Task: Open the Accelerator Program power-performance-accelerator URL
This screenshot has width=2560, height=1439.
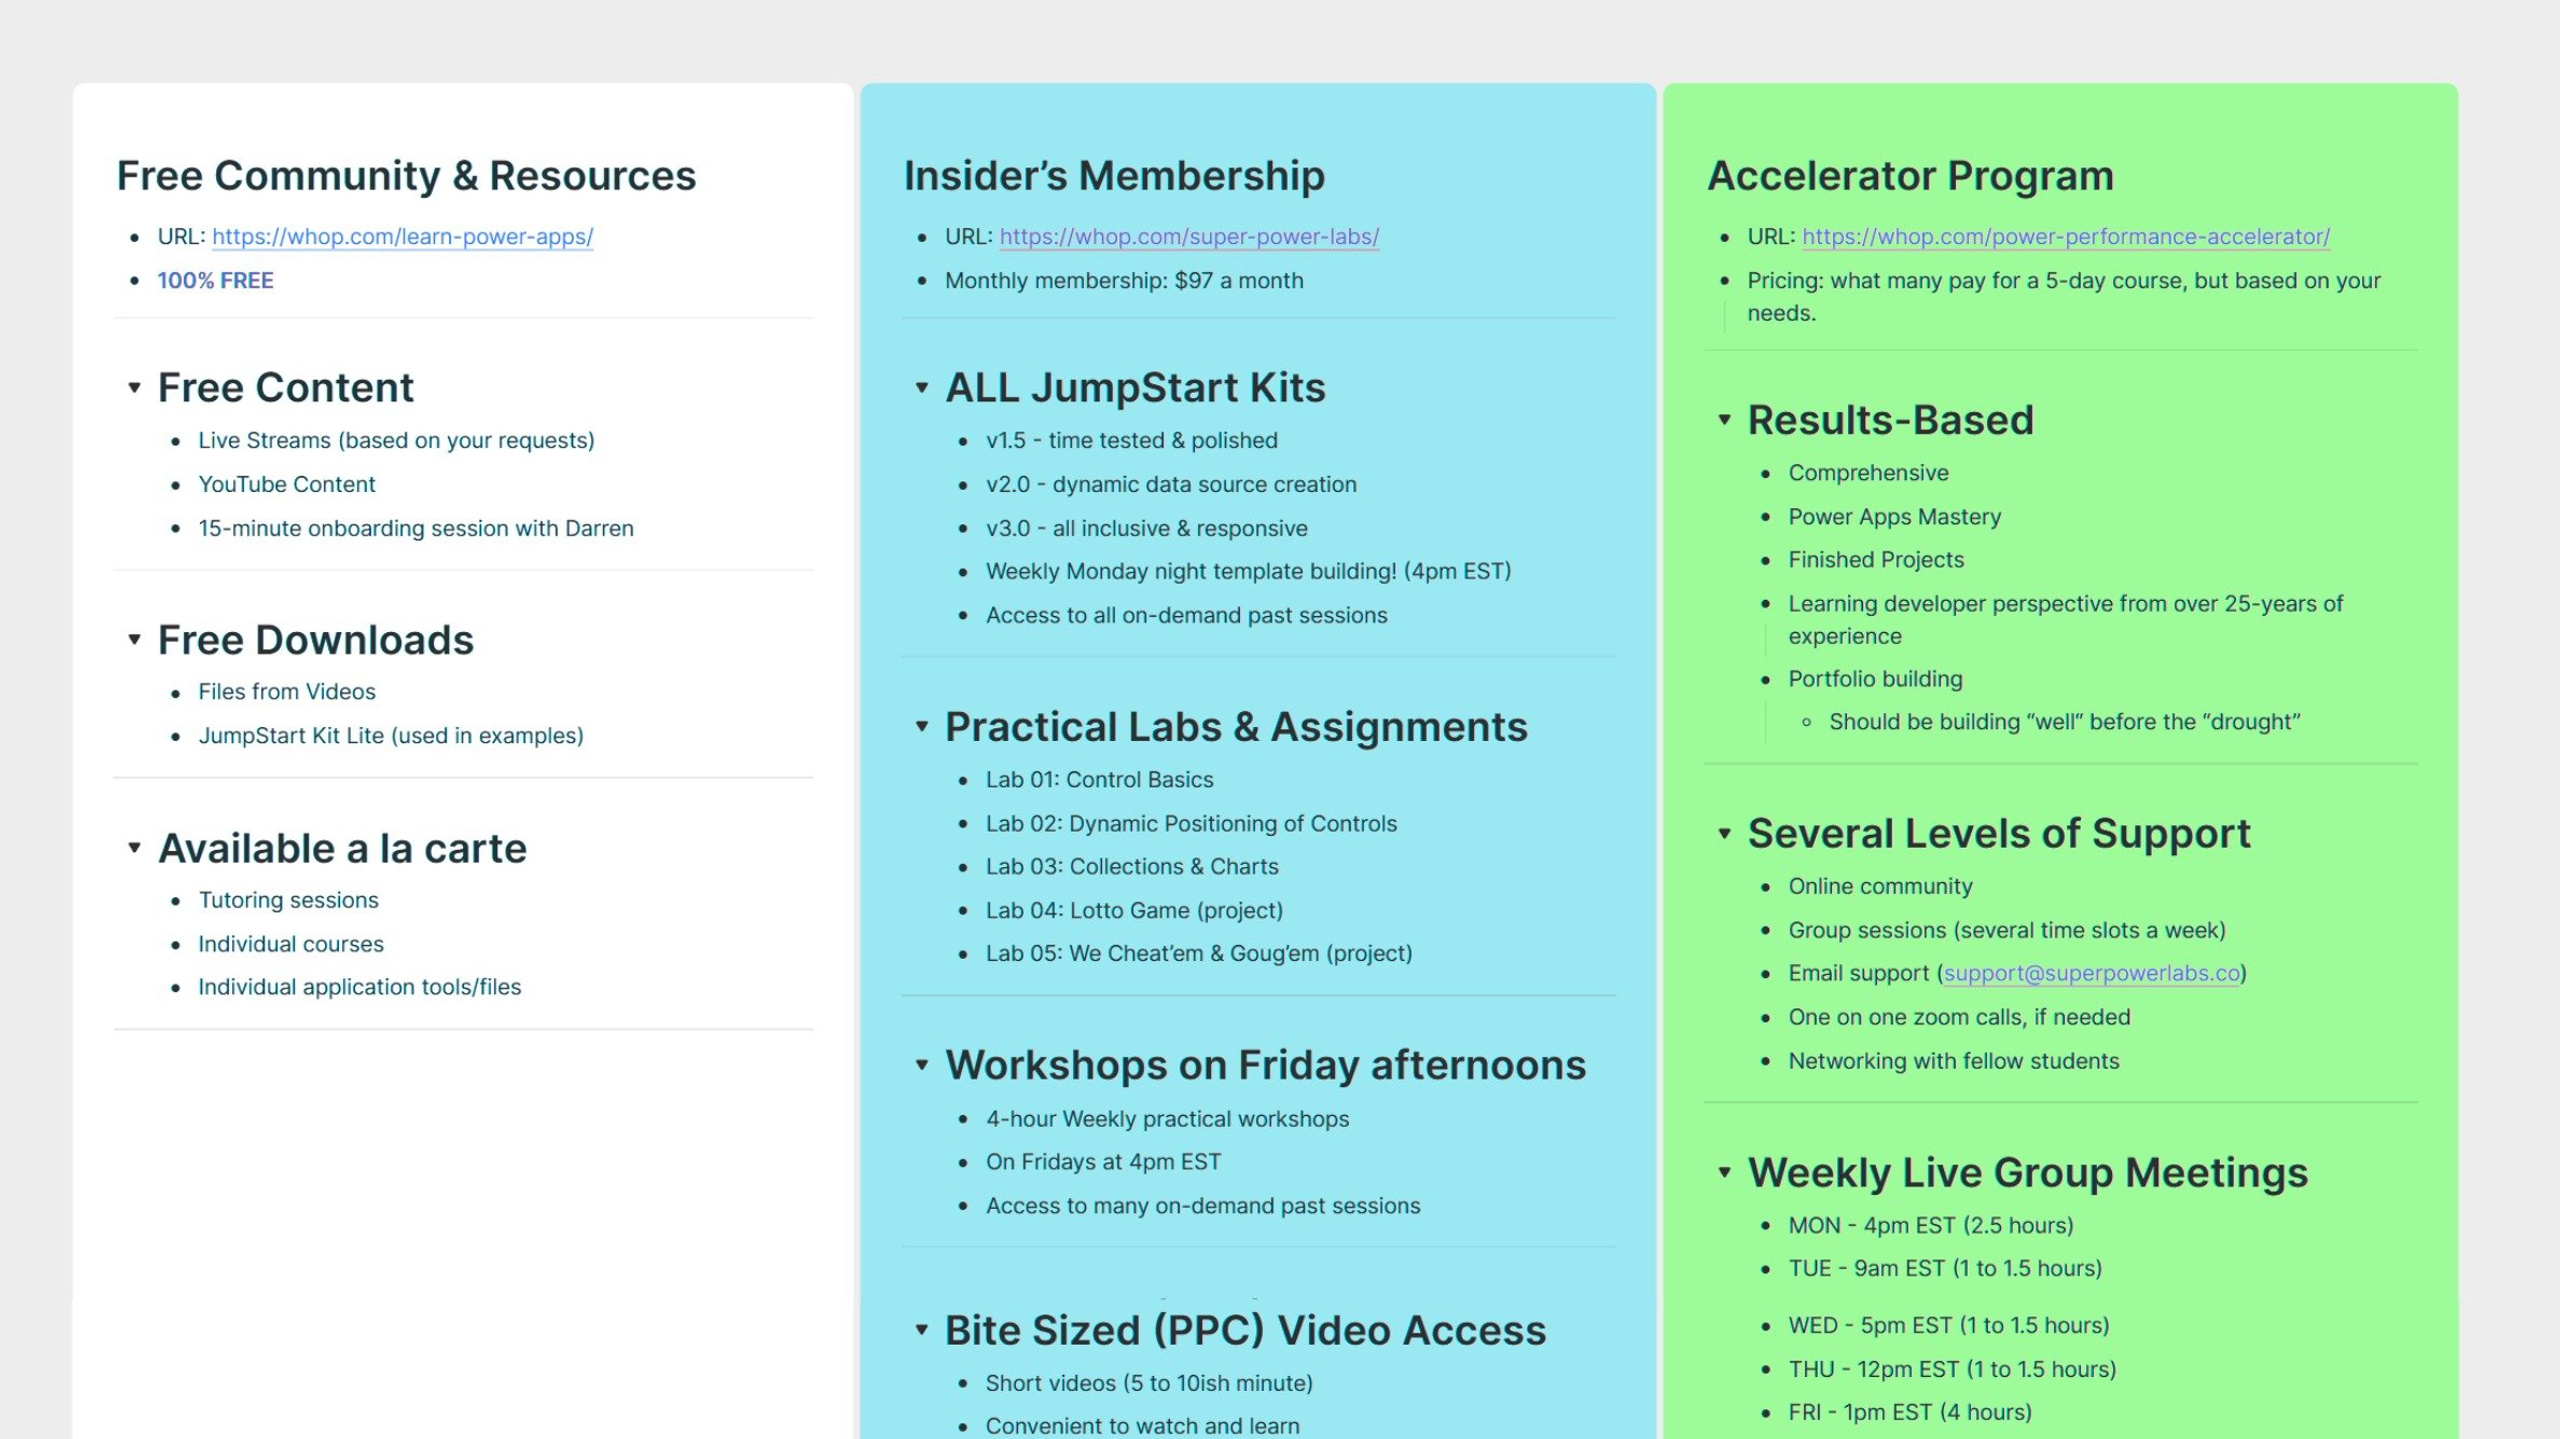Action: (x=2068, y=234)
